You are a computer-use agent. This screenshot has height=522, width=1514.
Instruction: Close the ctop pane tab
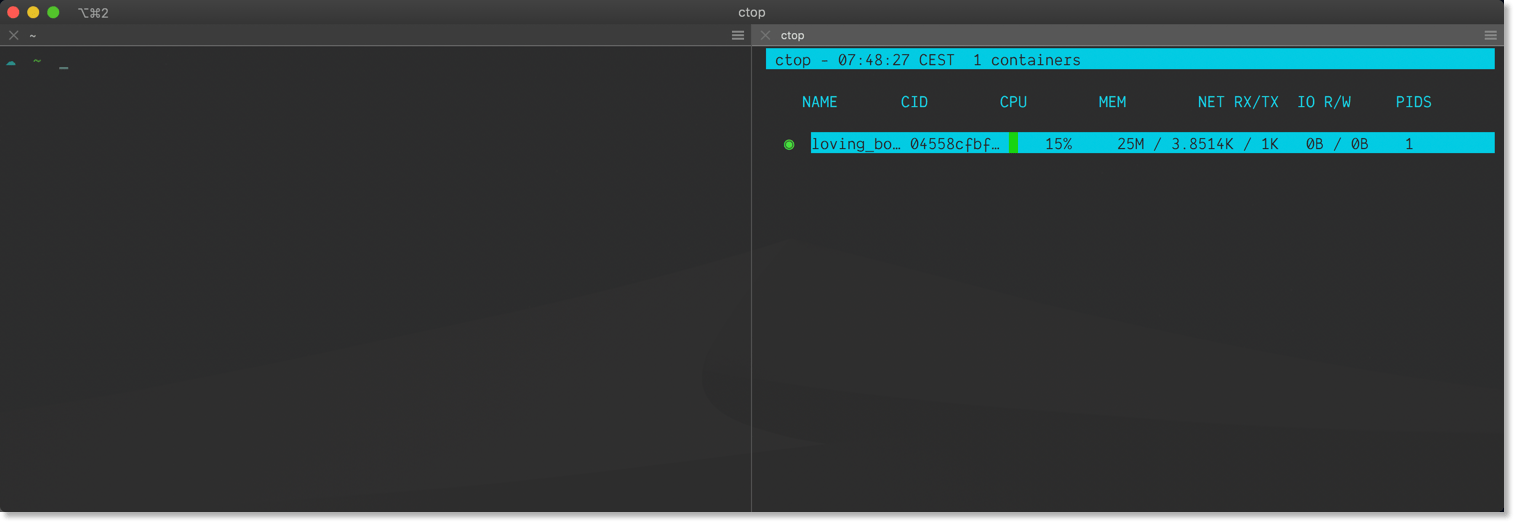766,35
